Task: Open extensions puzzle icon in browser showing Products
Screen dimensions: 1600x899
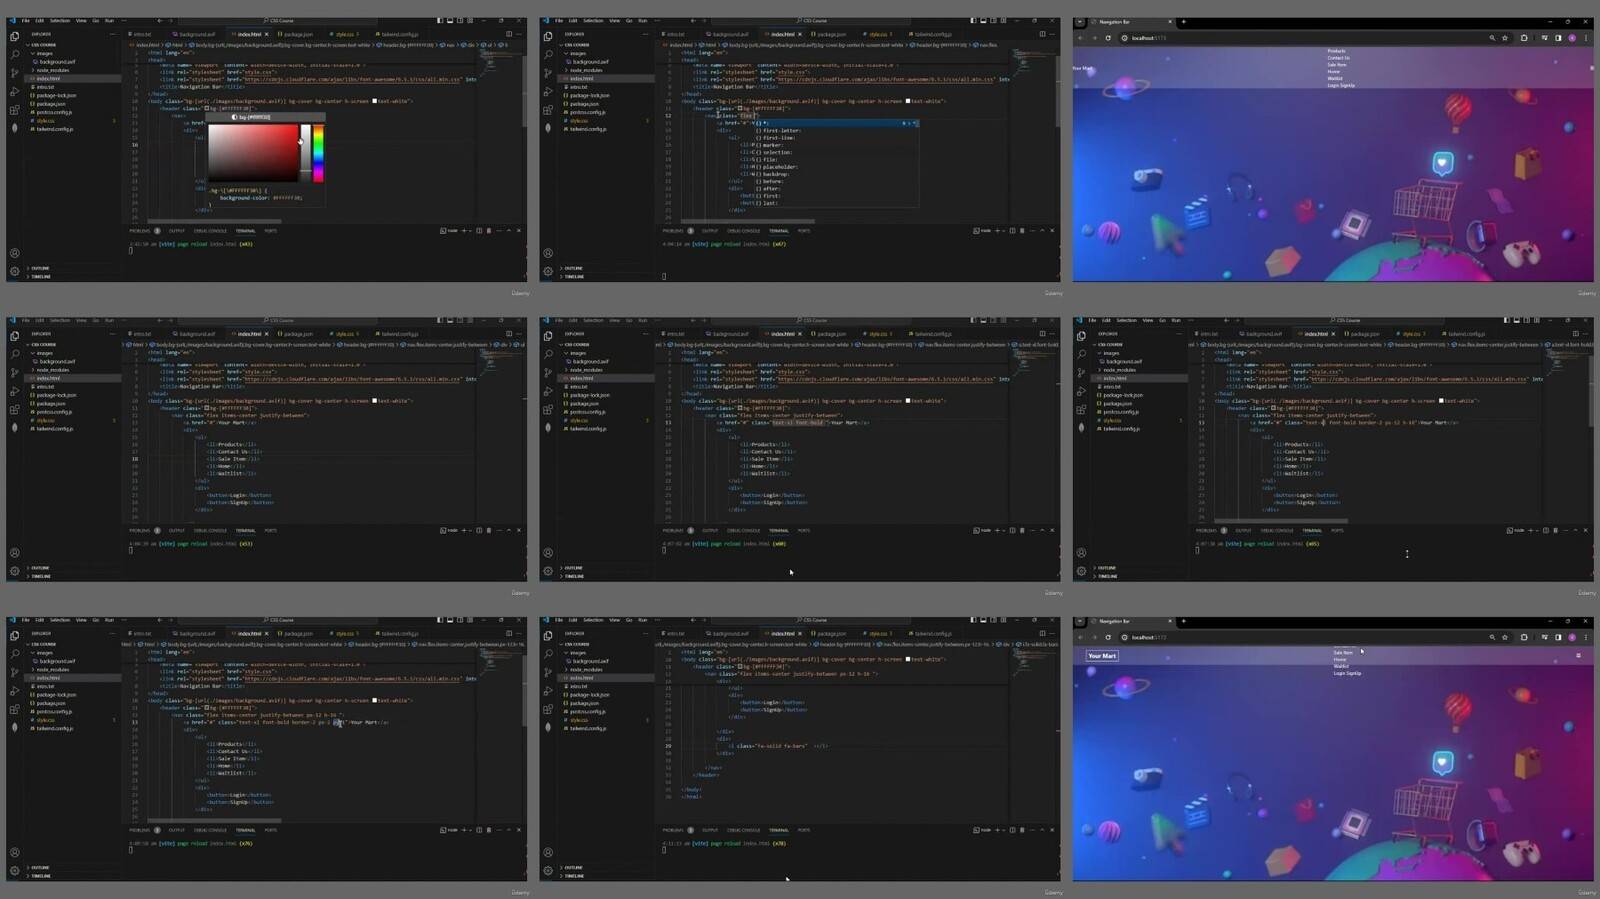Action: click(x=1524, y=38)
